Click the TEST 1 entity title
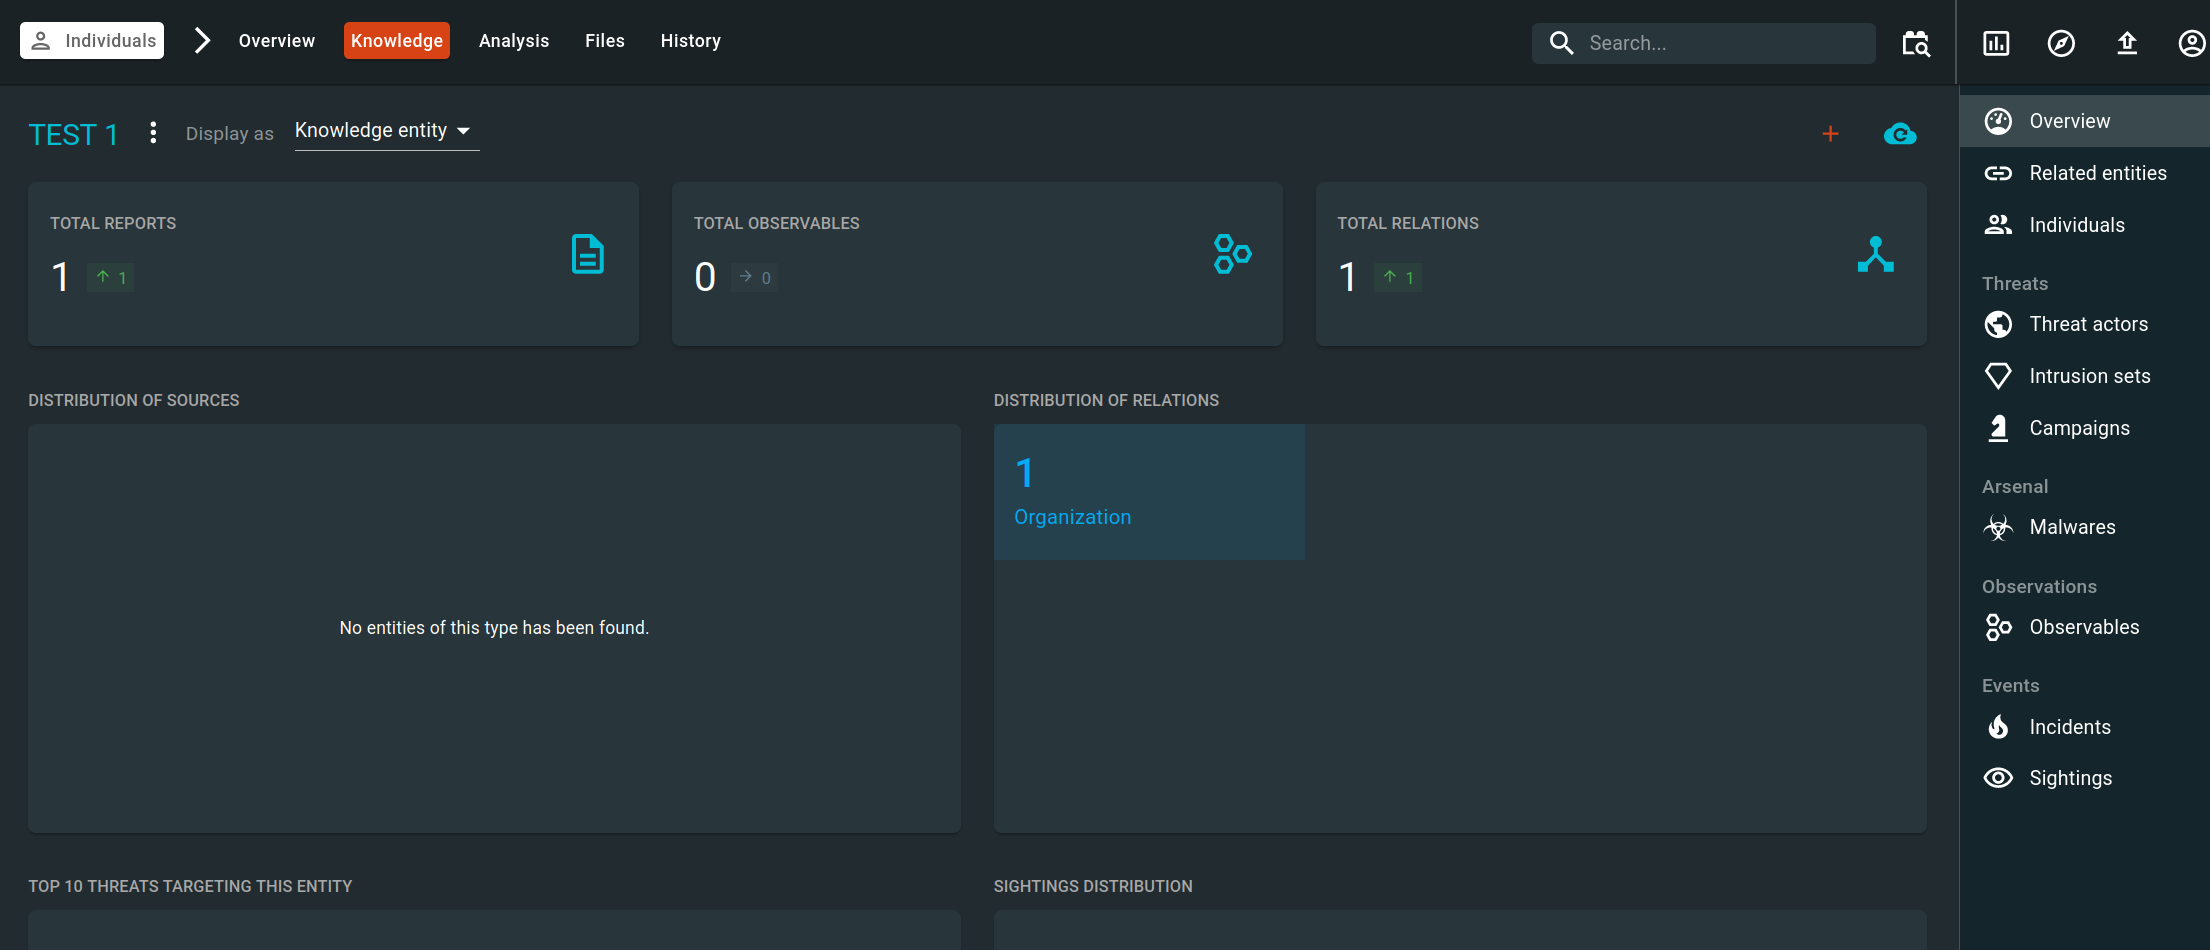This screenshot has height=950, width=2210. pos(73,135)
